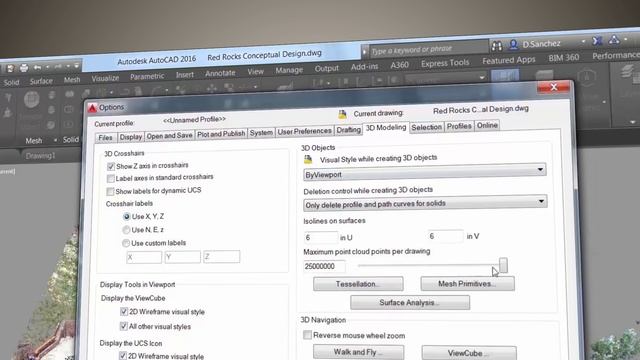This screenshot has height=360, width=640.
Task: Click the Type a keyword or phrase search box
Action: [x=429, y=49]
